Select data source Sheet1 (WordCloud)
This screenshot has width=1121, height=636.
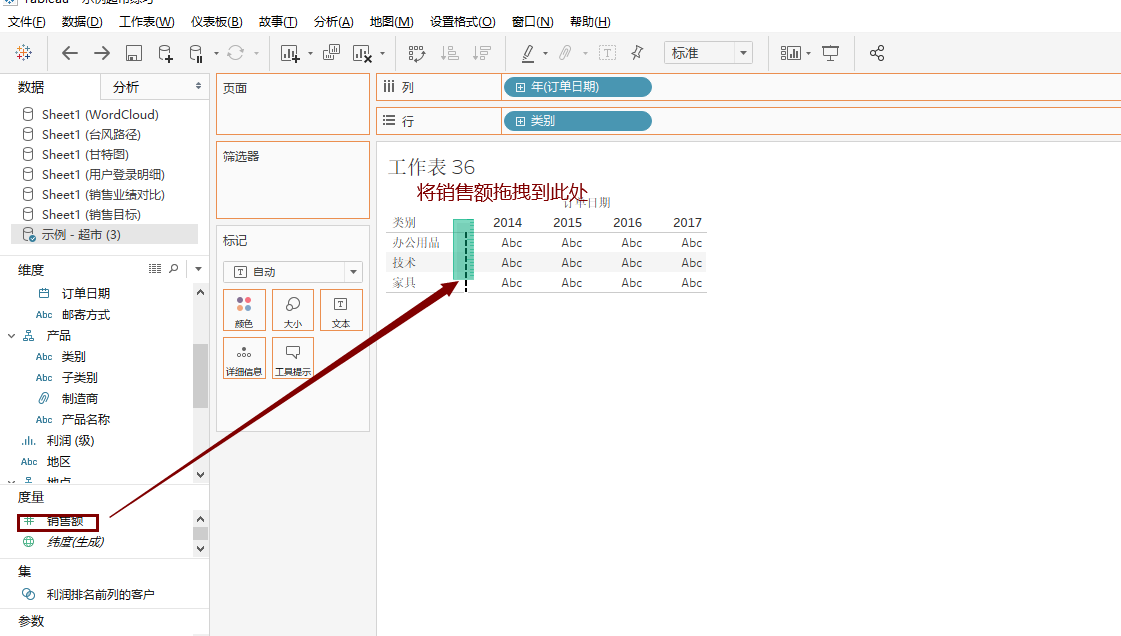tap(100, 114)
